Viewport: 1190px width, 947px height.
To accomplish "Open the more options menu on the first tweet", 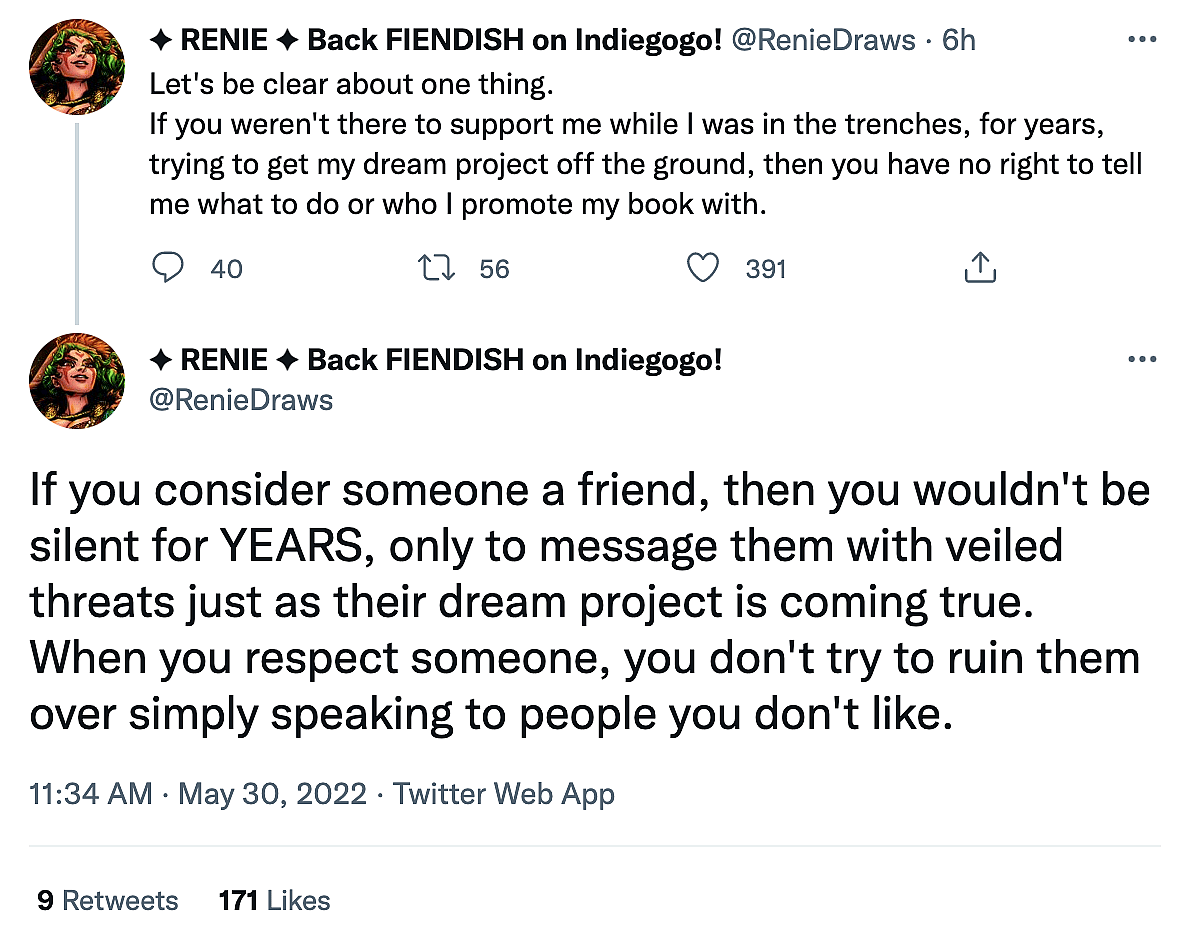I will [1141, 40].
